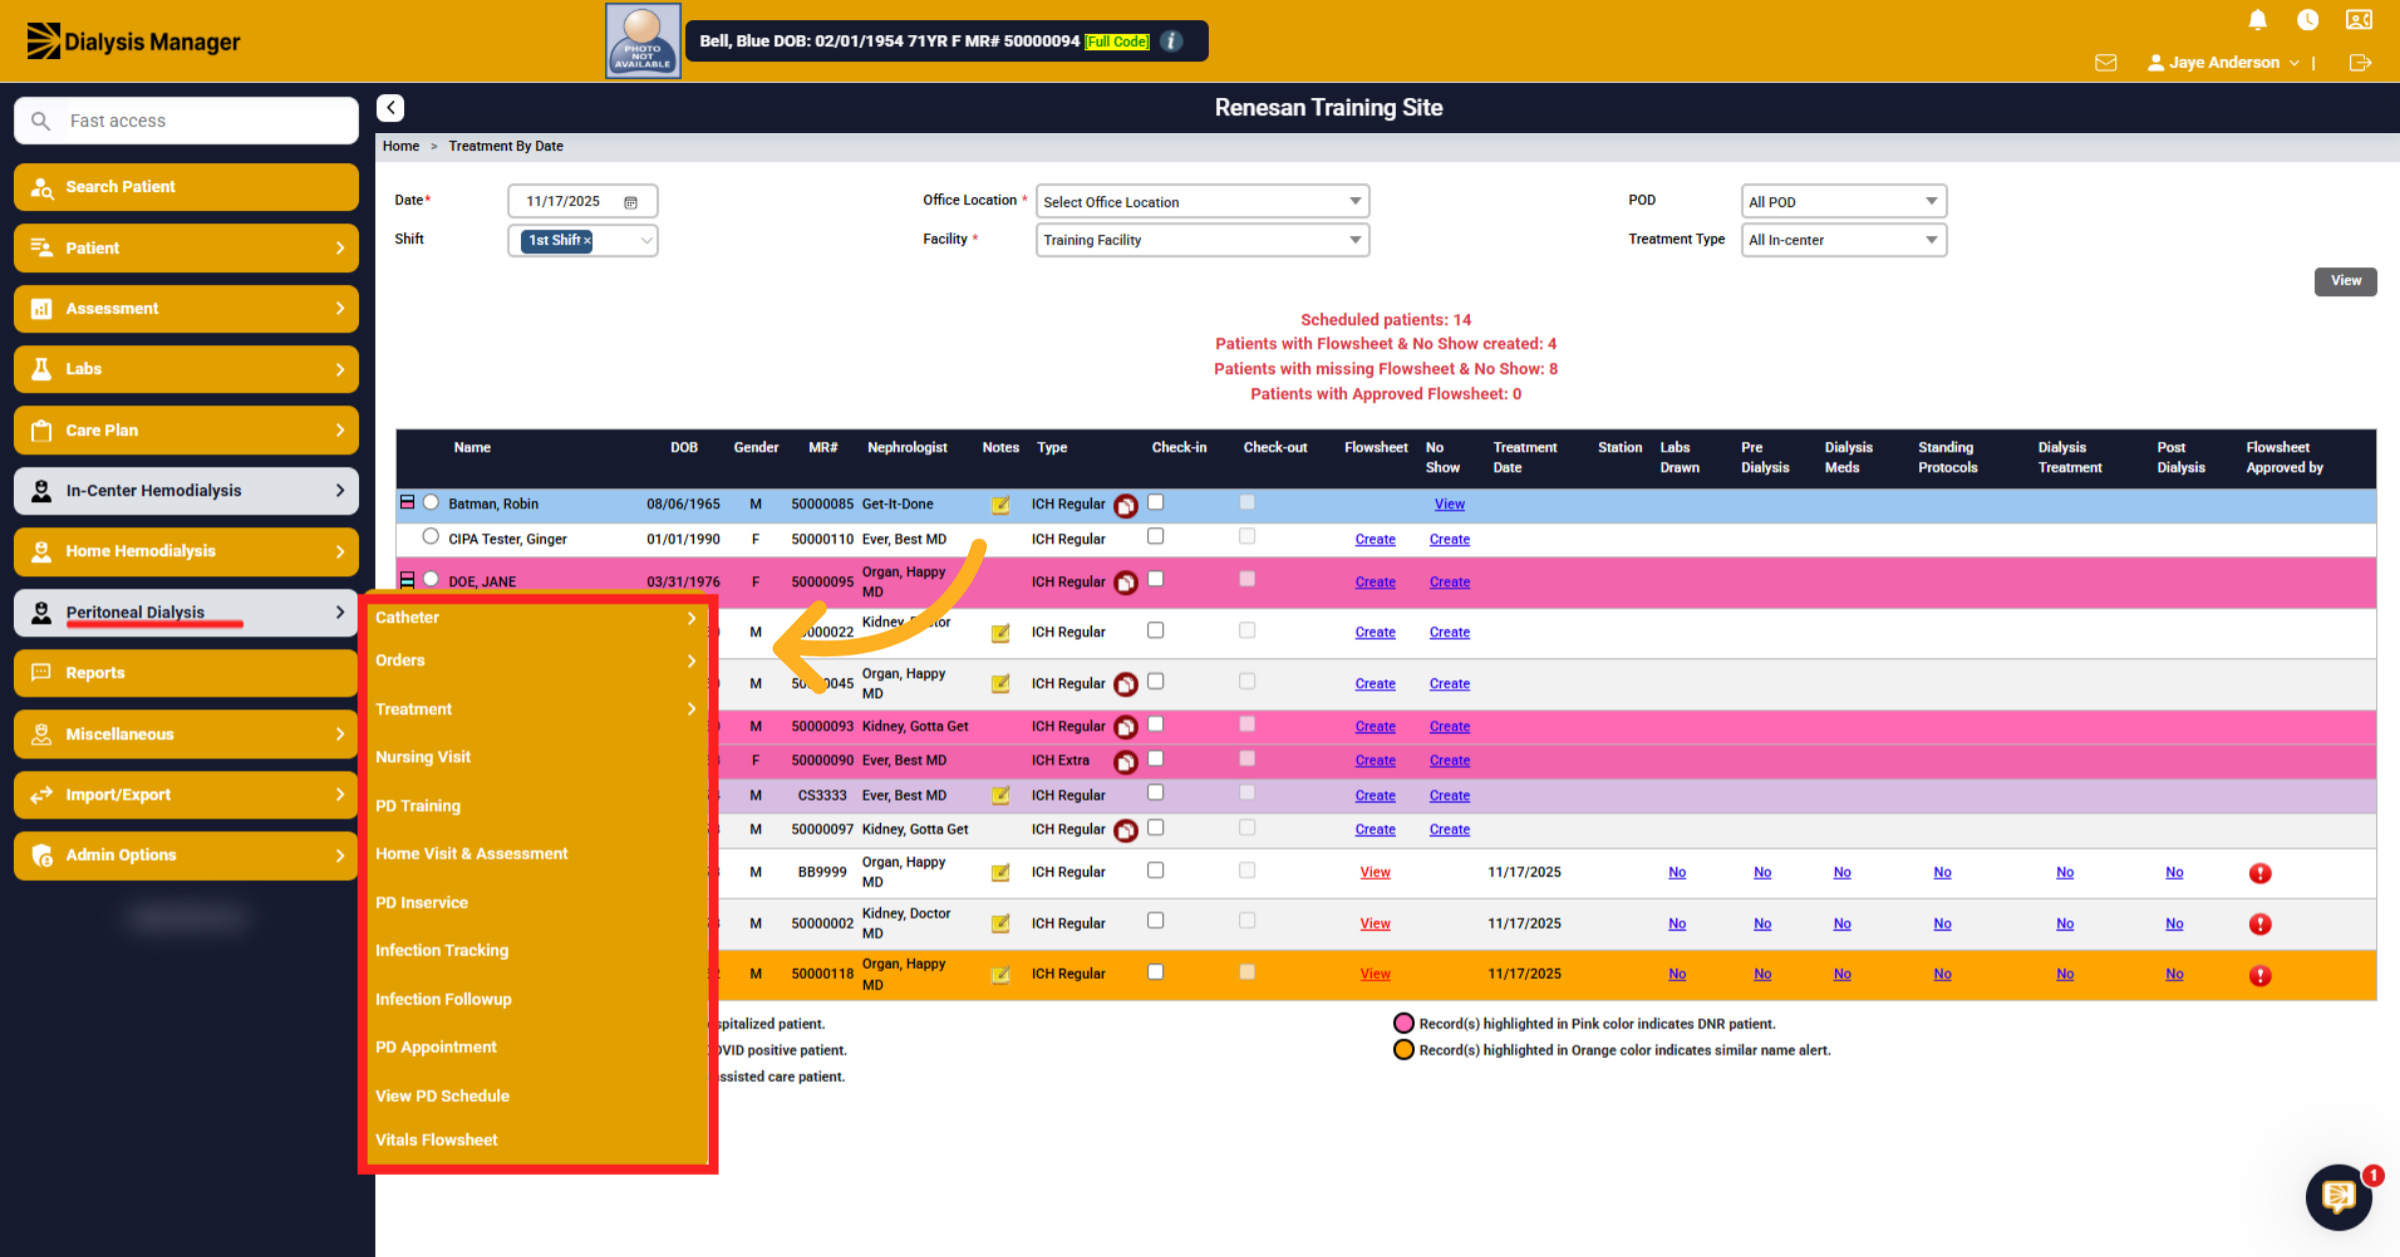This screenshot has width=2400, height=1257.
Task: Tick Check-in box for Batman, Robin
Action: coord(1155,502)
